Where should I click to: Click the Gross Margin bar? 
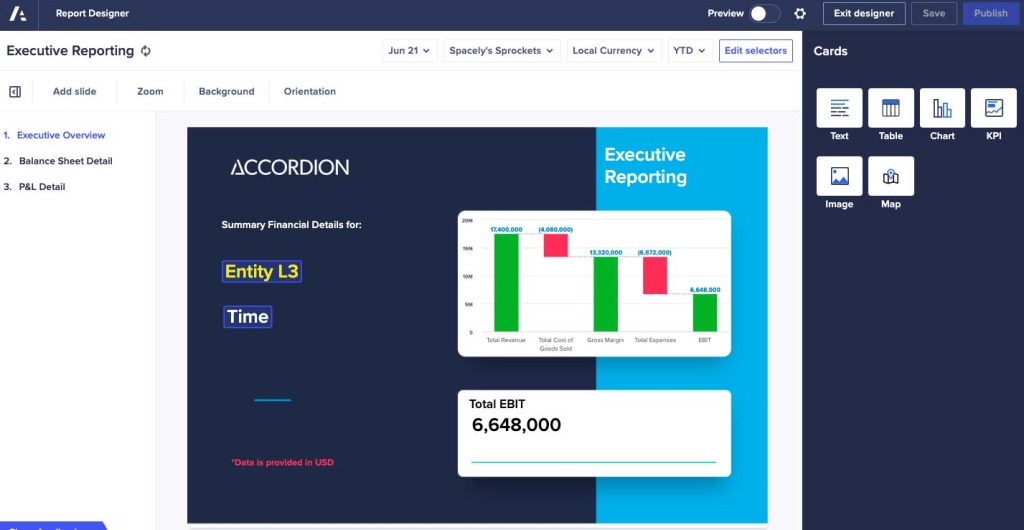605,294
